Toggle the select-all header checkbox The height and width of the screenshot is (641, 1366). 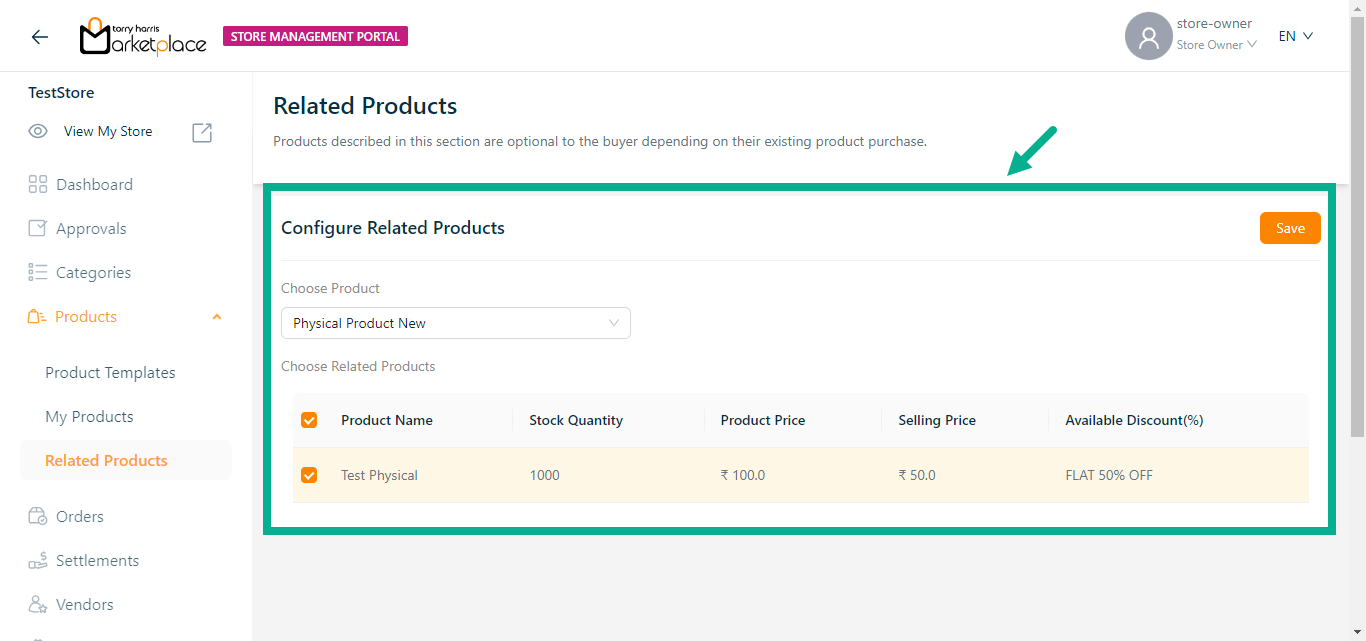[309, 420]
